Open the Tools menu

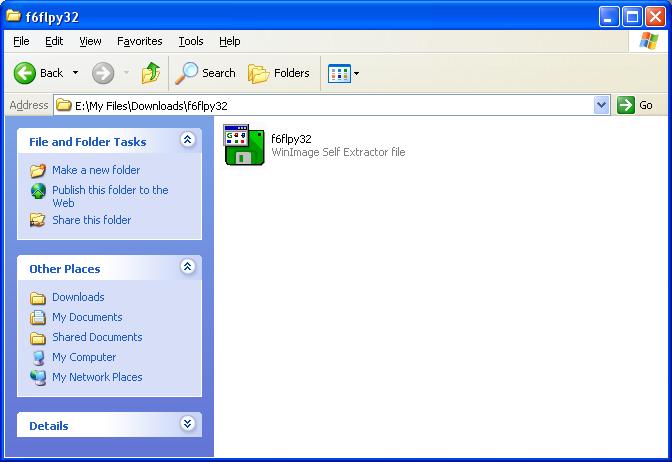pyautogui.click(x=190, y=41)
